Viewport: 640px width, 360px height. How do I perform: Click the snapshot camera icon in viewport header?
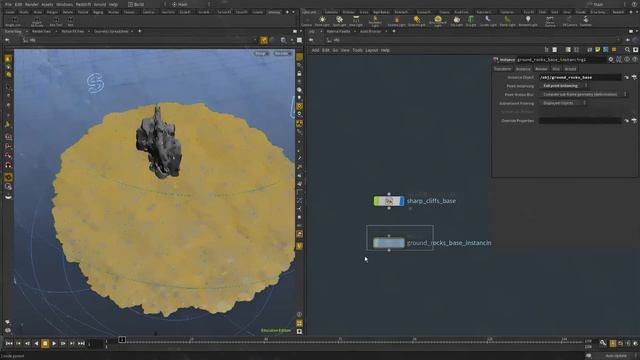click(x=283, y=40)
